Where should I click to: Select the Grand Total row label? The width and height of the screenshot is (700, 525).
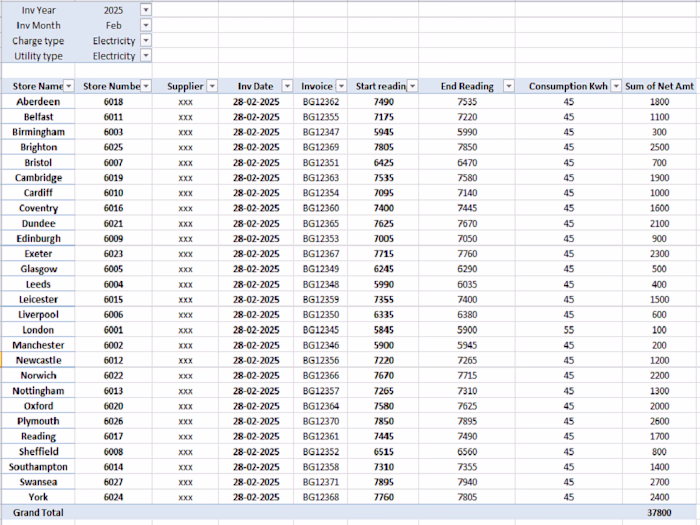(x=38, y=512)
